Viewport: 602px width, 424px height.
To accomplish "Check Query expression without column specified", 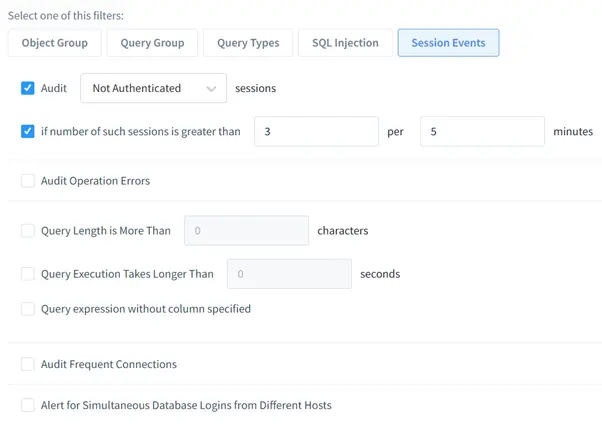I will point(28,309).
